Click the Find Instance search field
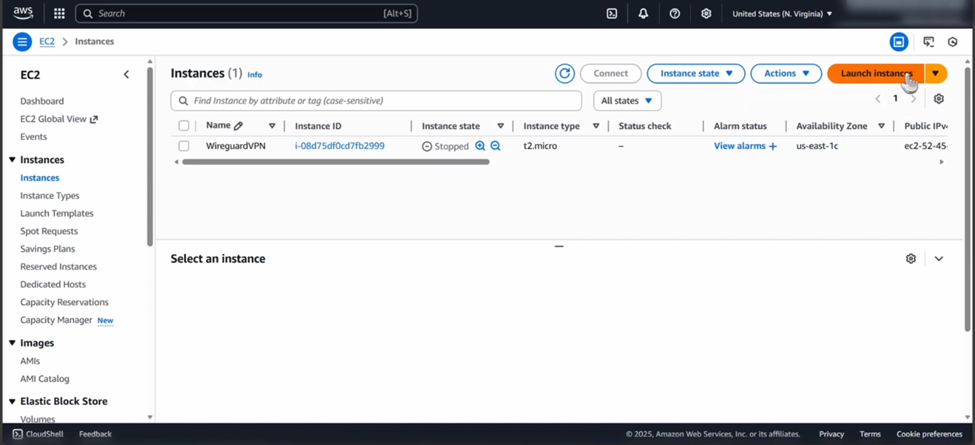The image size is (975, 445). [380, 101]
